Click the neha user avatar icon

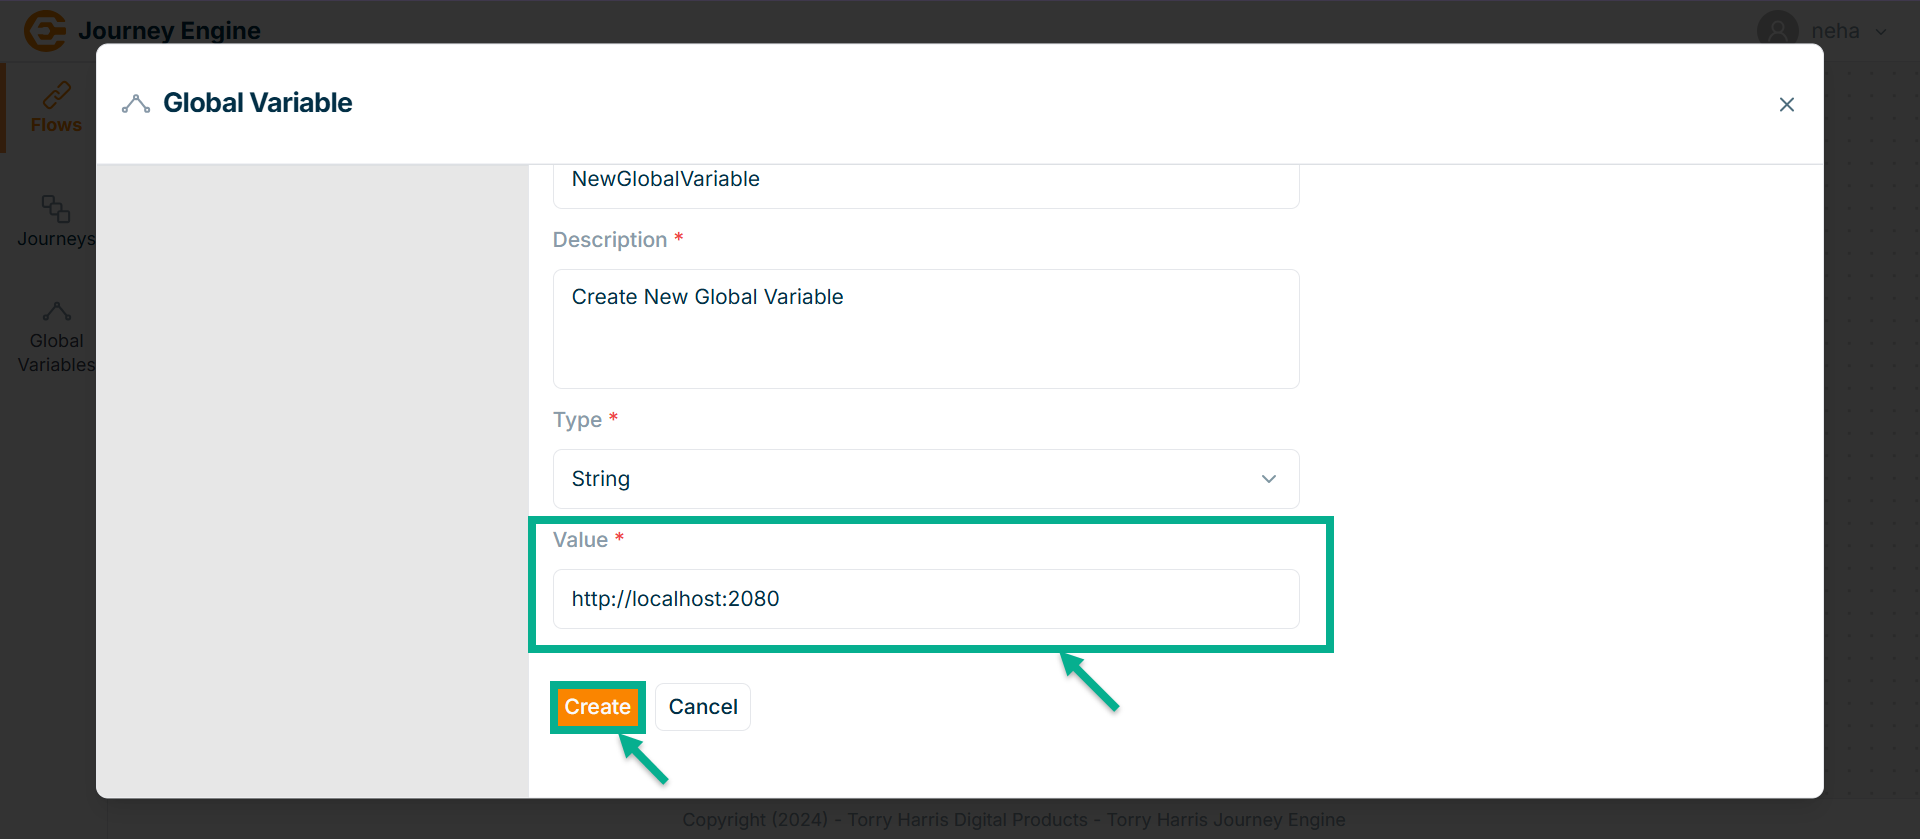coord(1777,31)
